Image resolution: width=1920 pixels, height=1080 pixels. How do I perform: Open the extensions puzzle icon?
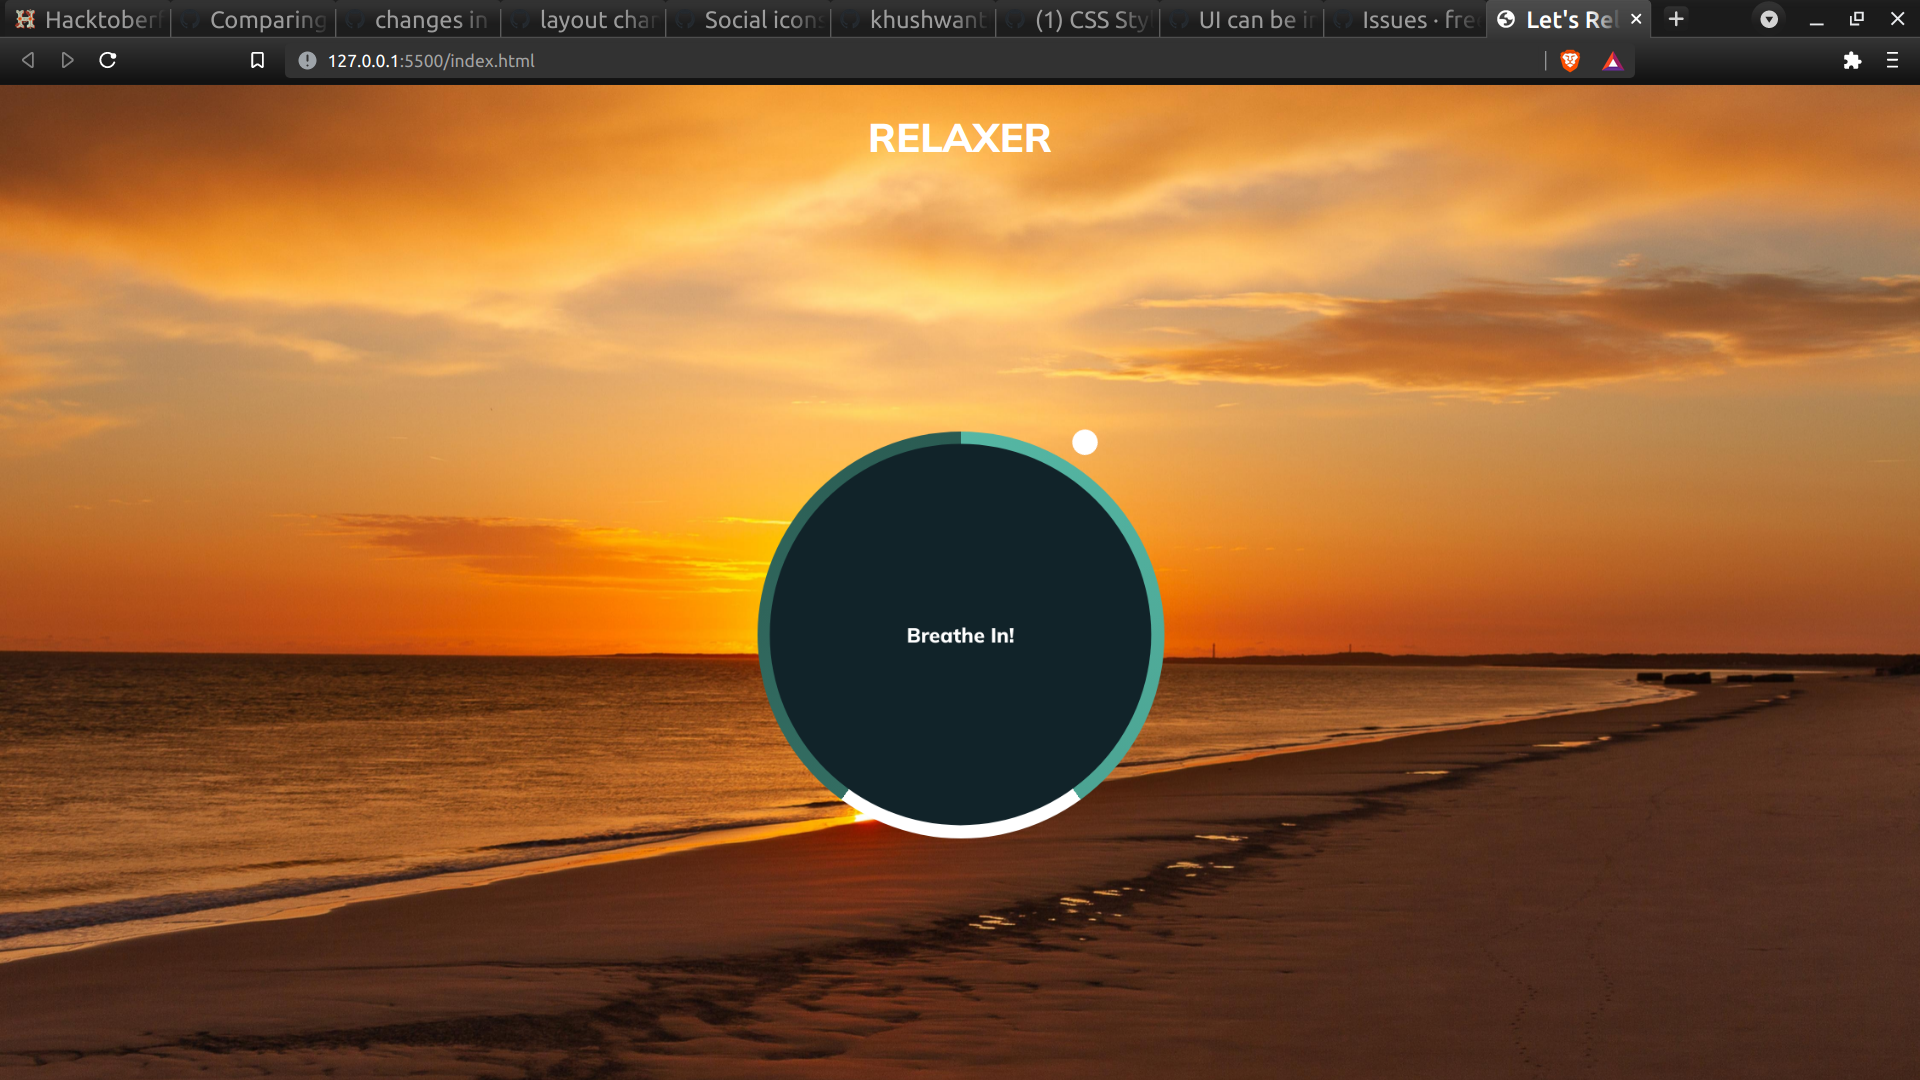(x=1852, y=61)
